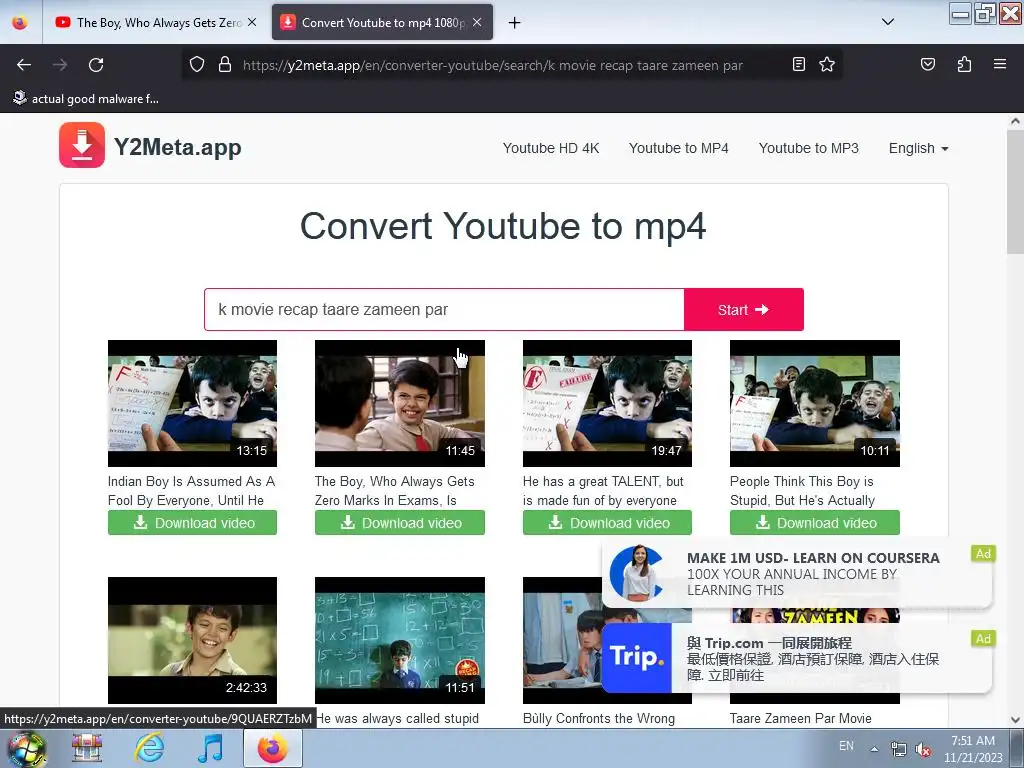Download video 'He has a great TALENT'
The width and height of the screenshot is (1024, 768).
click(x=607, y=522)
